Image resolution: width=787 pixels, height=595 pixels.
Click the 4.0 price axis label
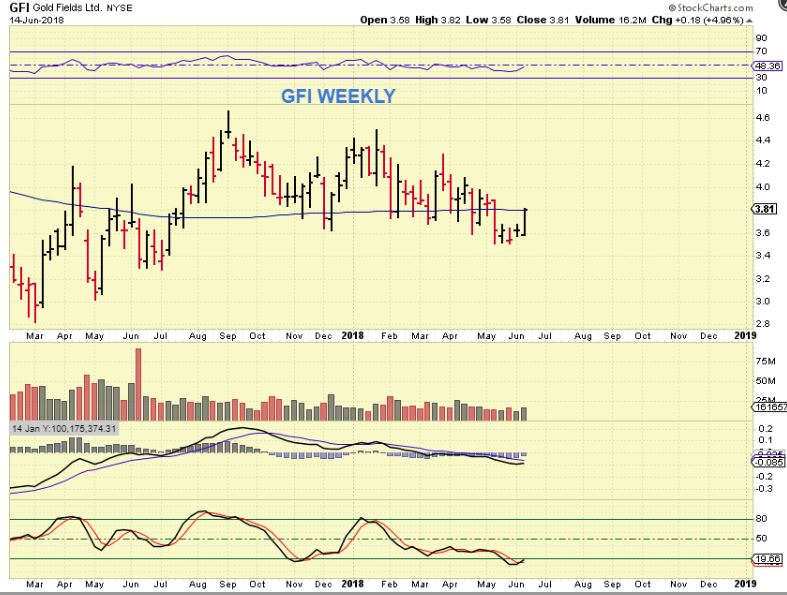(763, 187)
